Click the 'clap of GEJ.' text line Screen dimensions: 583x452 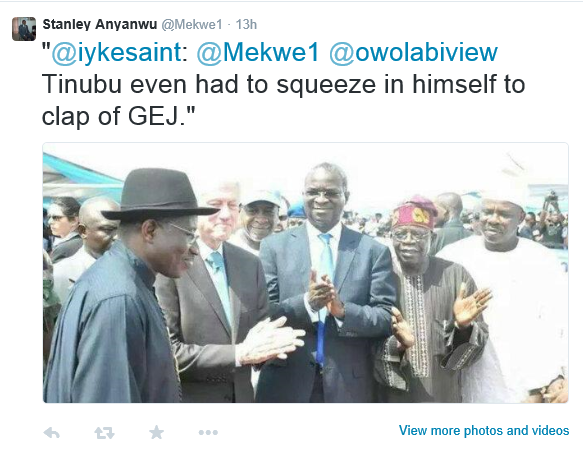tap(118, 116)
